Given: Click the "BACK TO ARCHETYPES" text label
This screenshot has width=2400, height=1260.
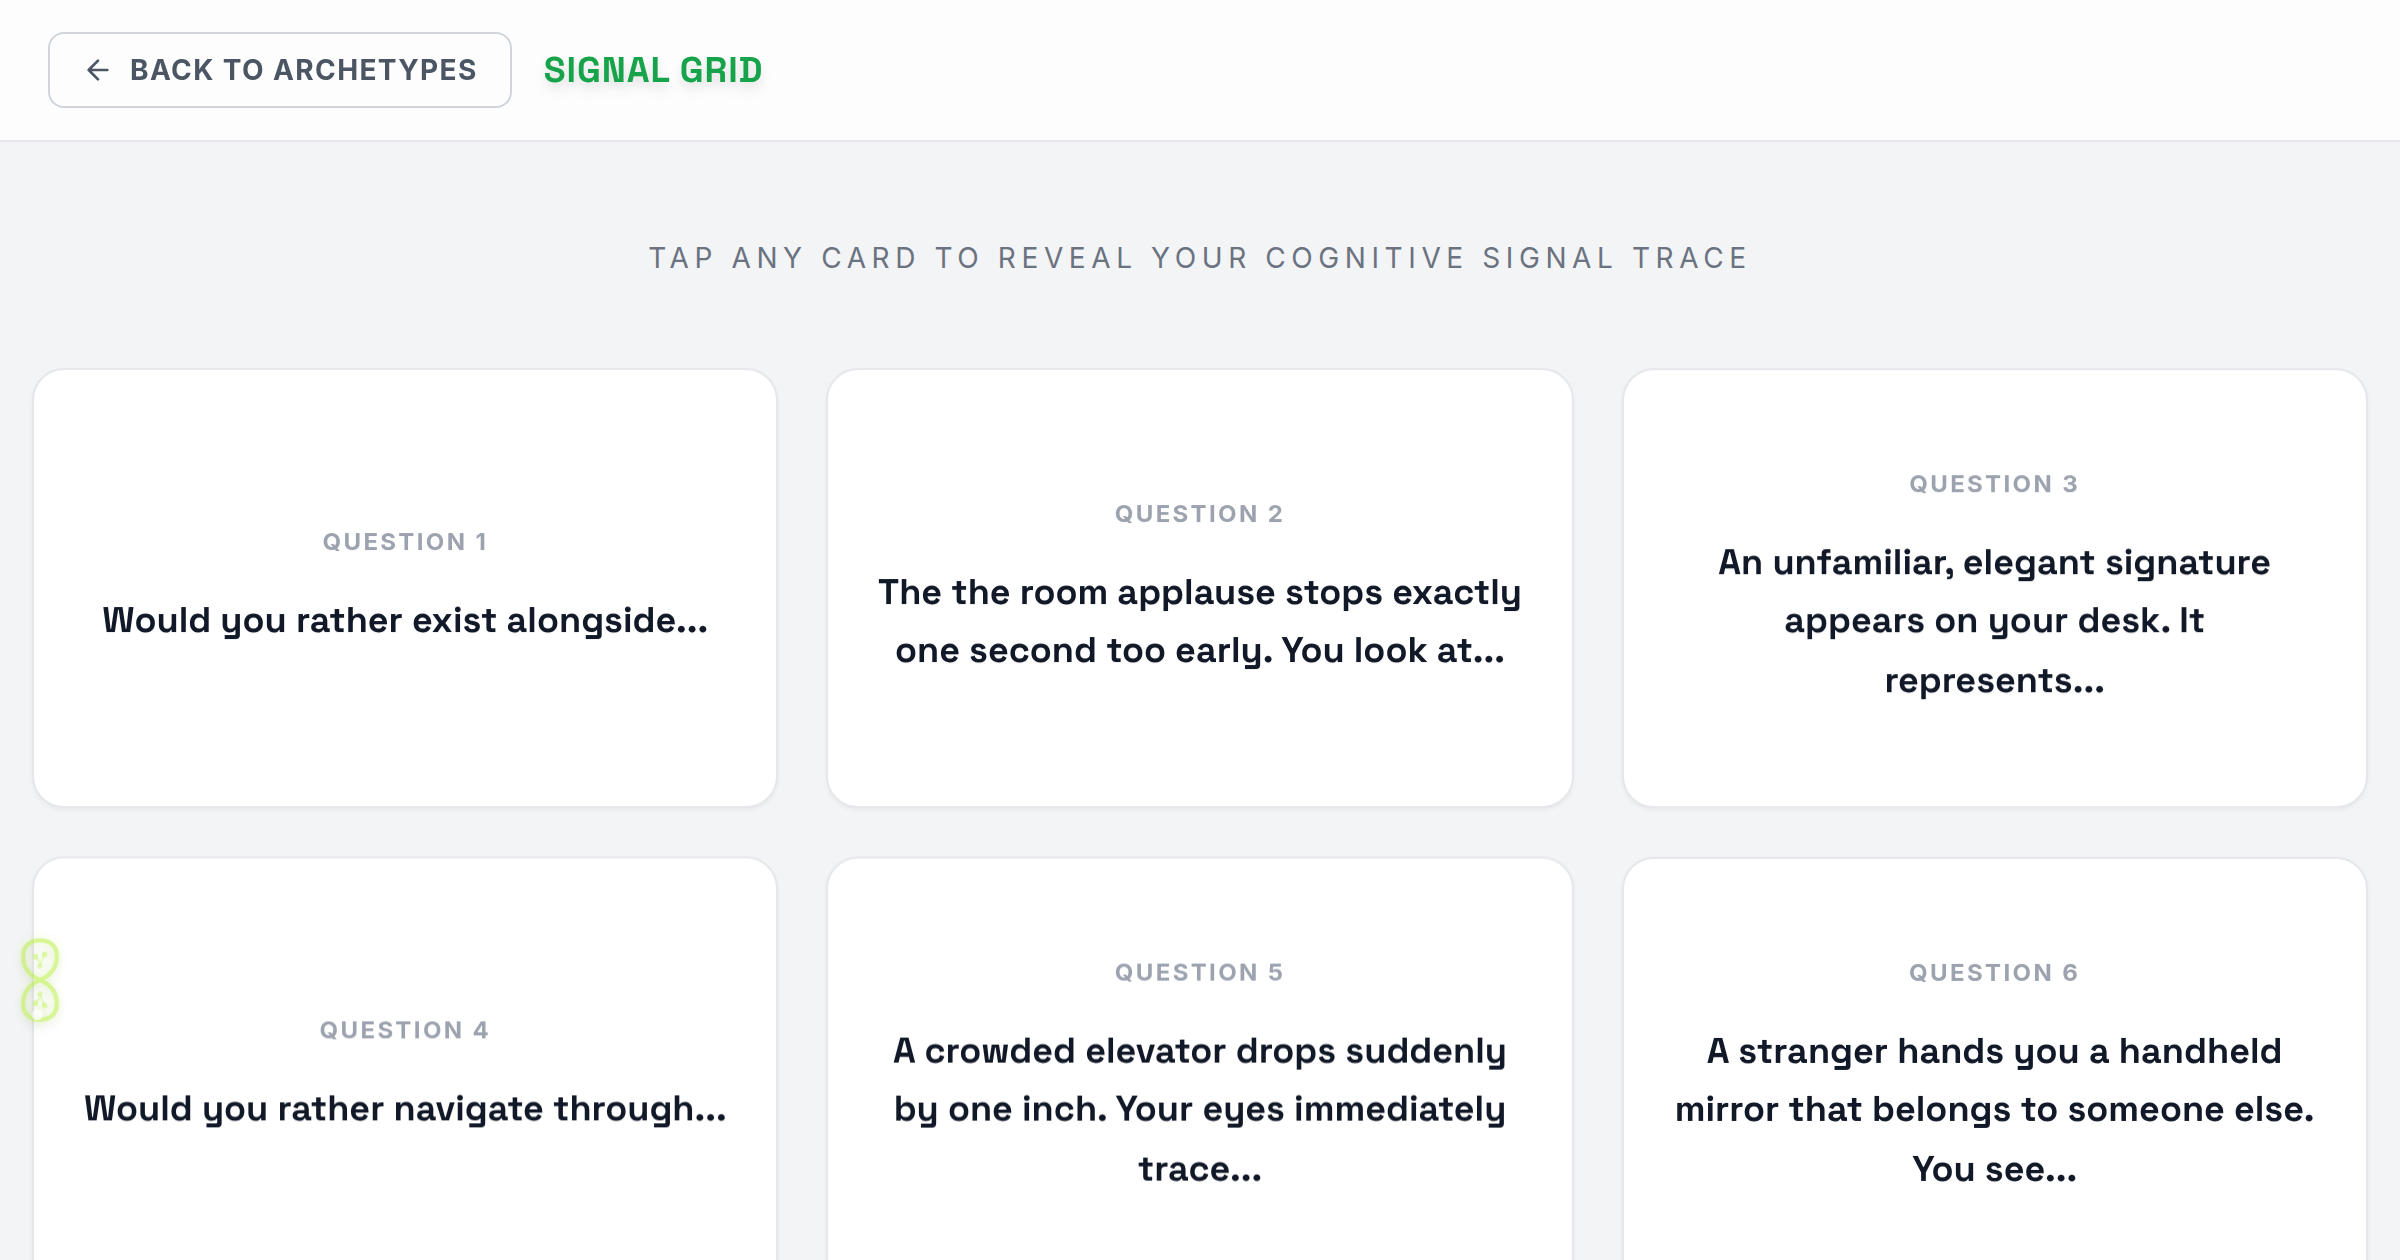Looking at the screenshot, I should (x=303, y=70).
